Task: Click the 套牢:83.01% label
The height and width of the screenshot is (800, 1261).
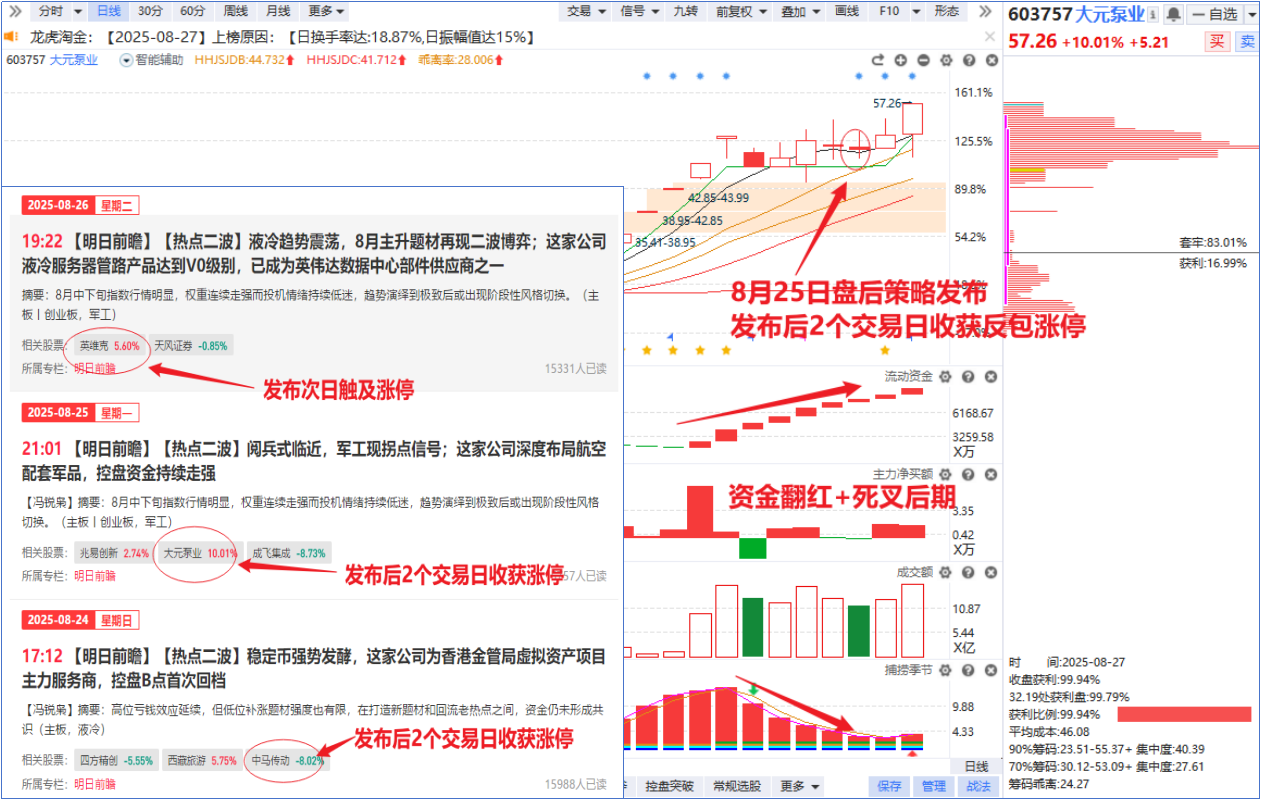Action: (x=1213, y=242)
